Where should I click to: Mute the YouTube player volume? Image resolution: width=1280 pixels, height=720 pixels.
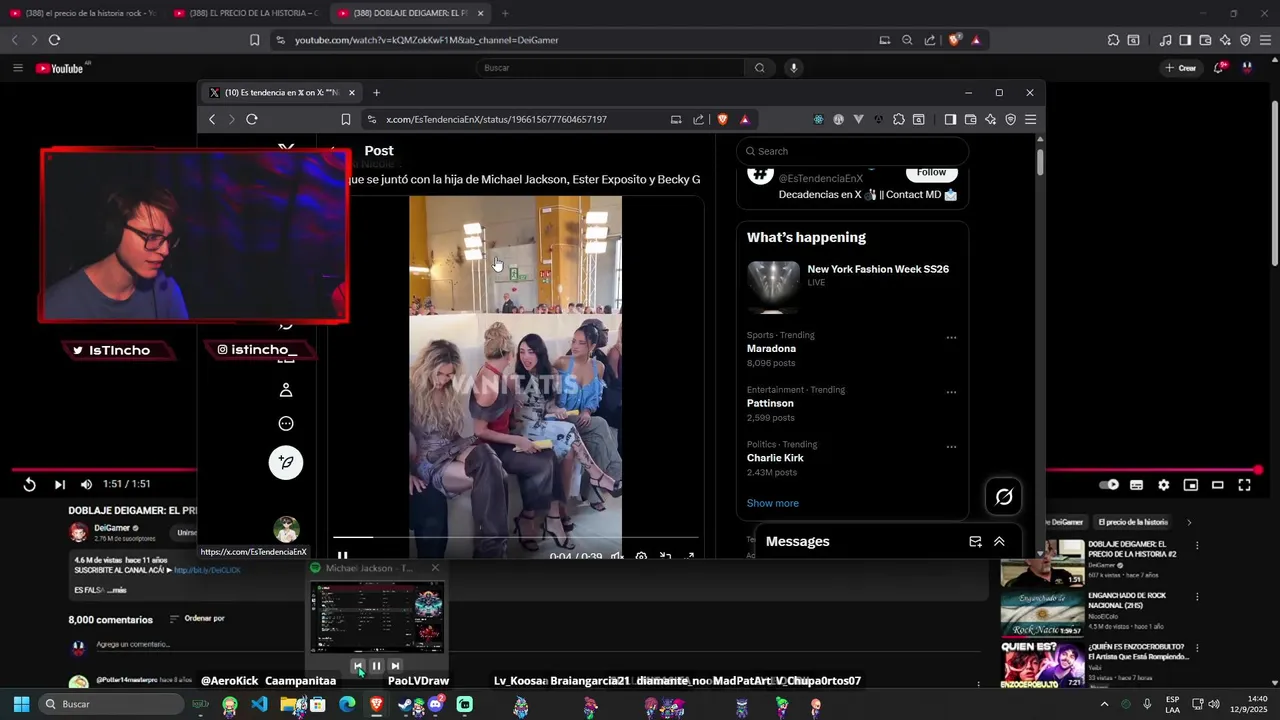(x=86, y=485)
